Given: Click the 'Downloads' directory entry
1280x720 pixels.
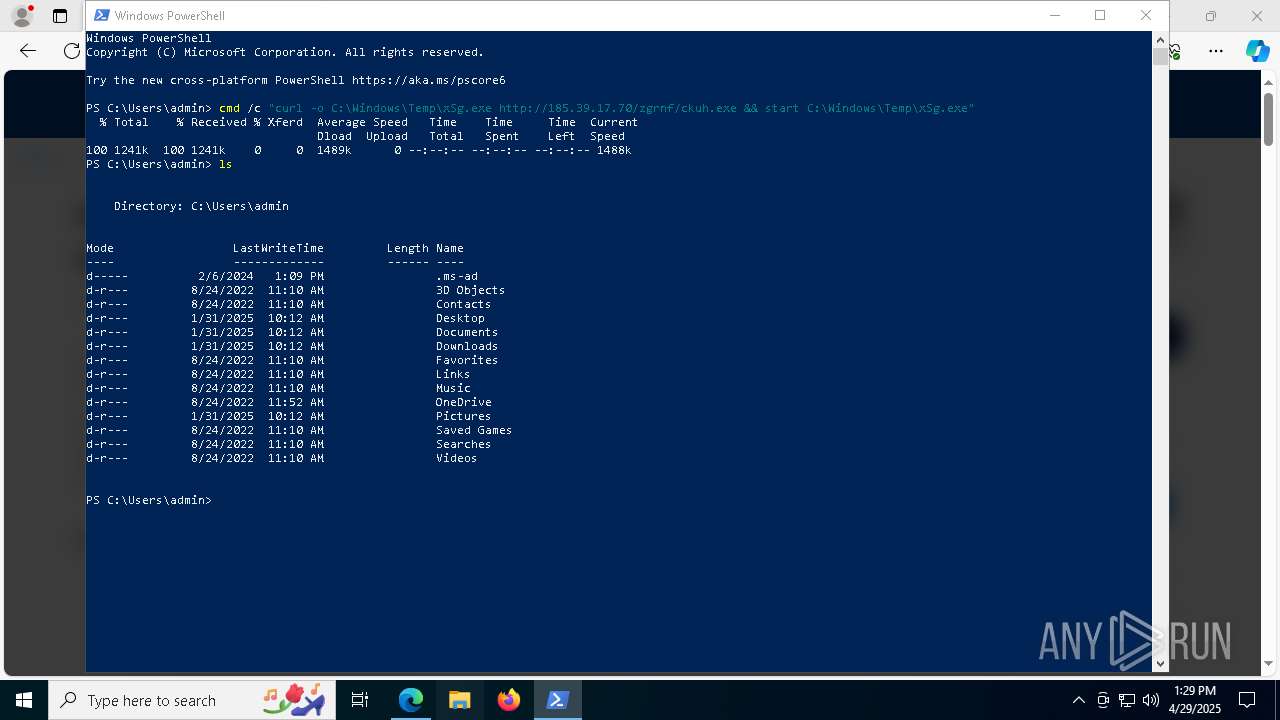Looking at the screenshot, I should 466,346.
